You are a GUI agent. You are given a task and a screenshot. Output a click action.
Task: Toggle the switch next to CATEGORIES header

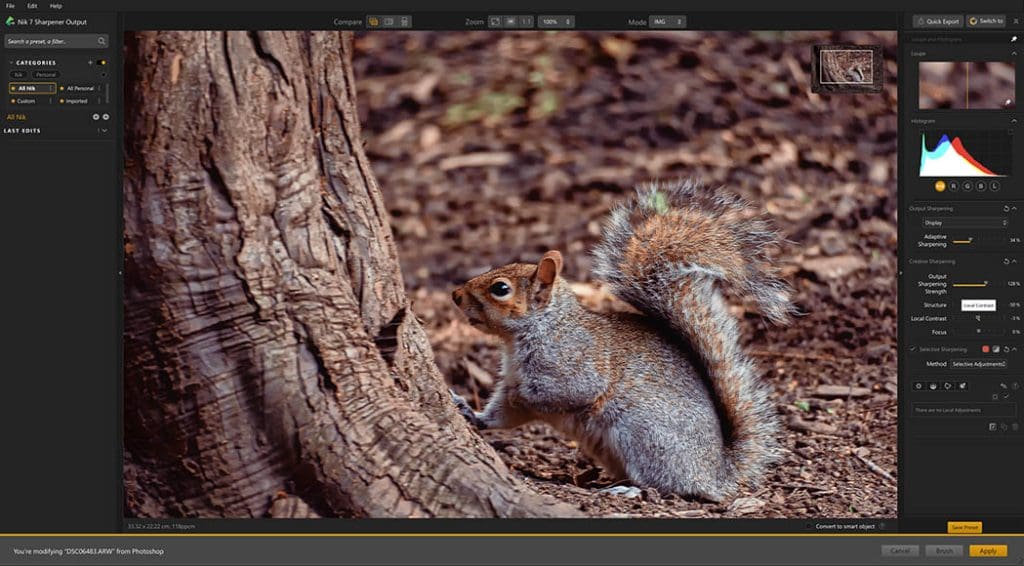[x=101, y=63]
